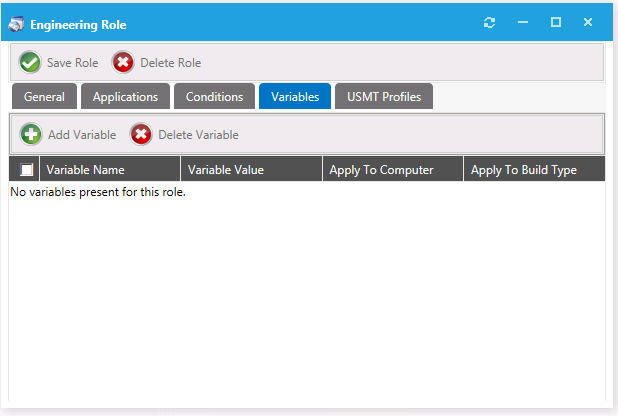Toggle the select-all checkbox in the table header
The height and width of the screenshot is (416, 618).
tap(26, 170)
